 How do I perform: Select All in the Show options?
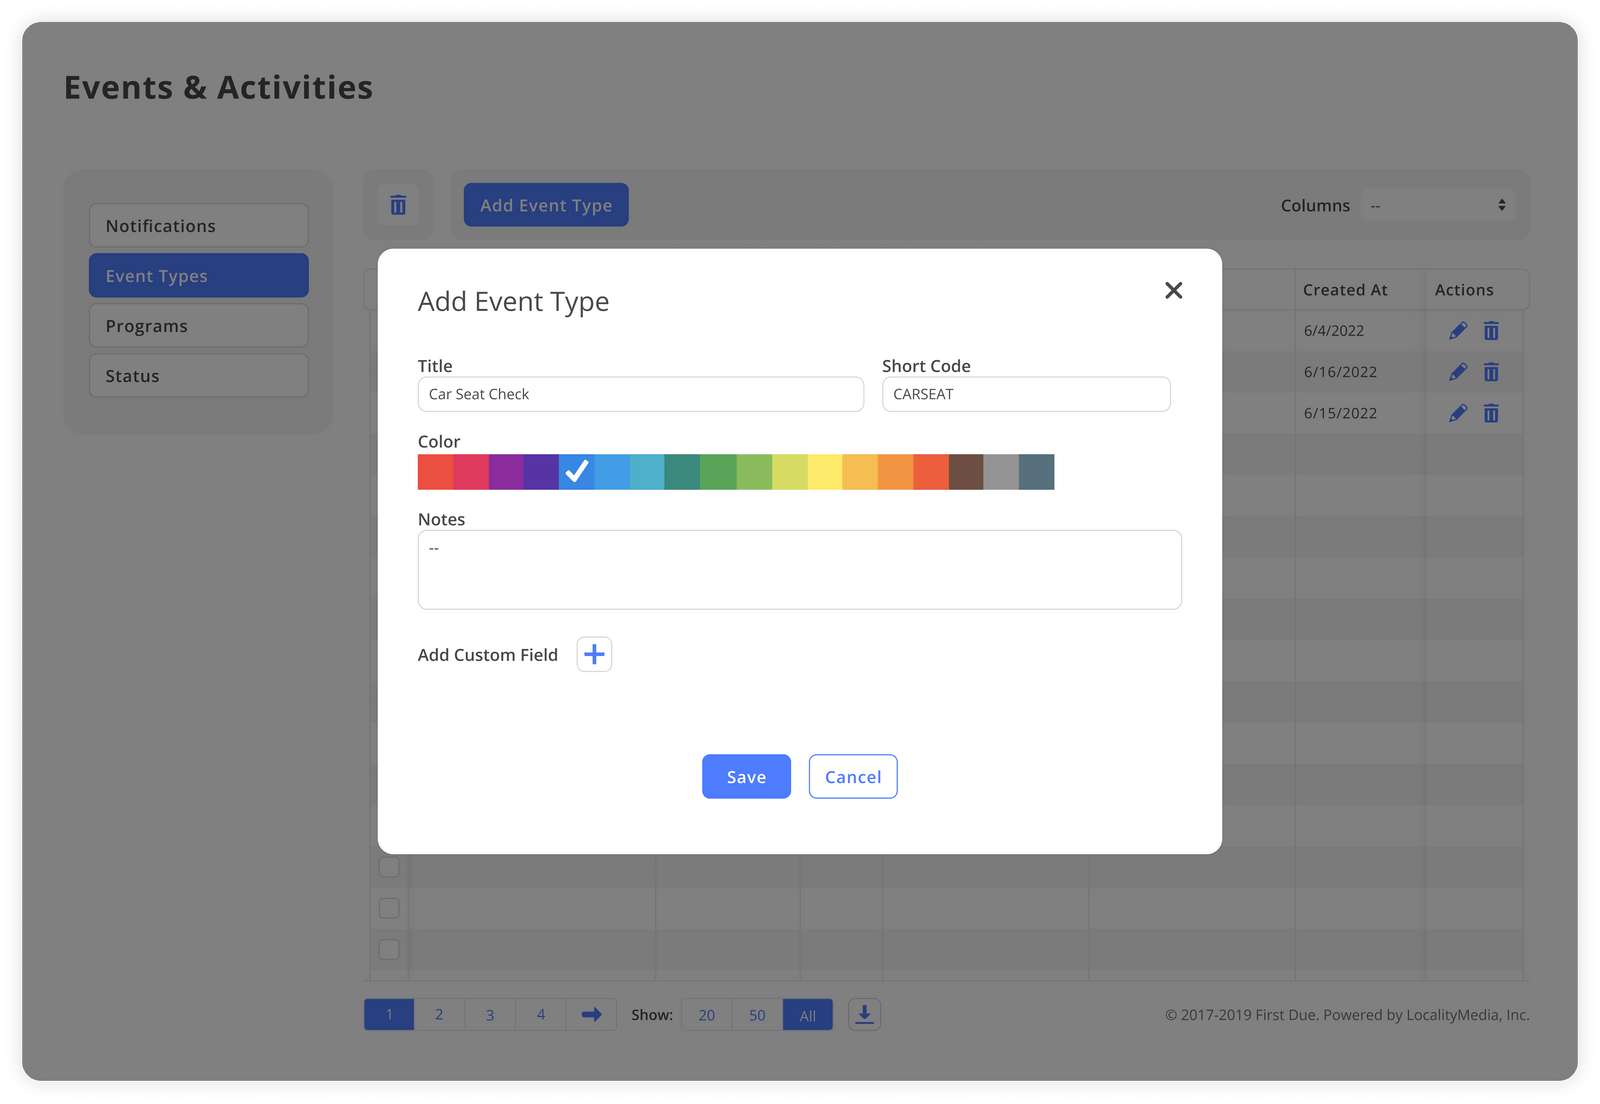point(807,1014)
